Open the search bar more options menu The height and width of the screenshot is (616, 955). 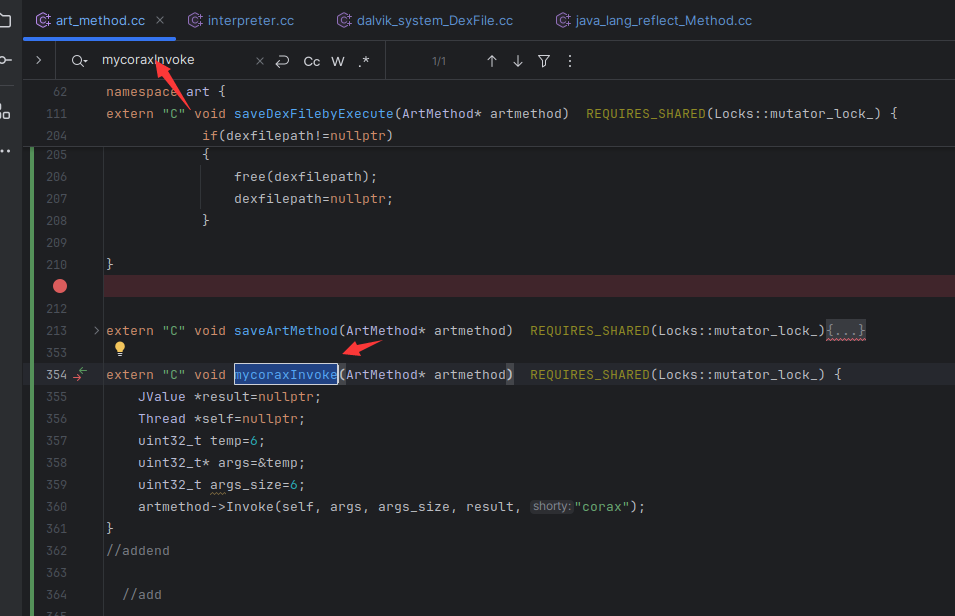point(570,61)
